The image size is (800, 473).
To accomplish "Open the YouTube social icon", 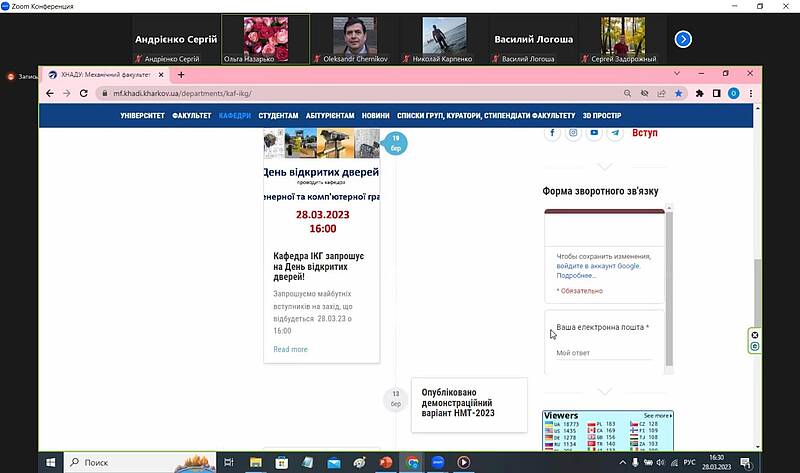I will pos(595,133).
